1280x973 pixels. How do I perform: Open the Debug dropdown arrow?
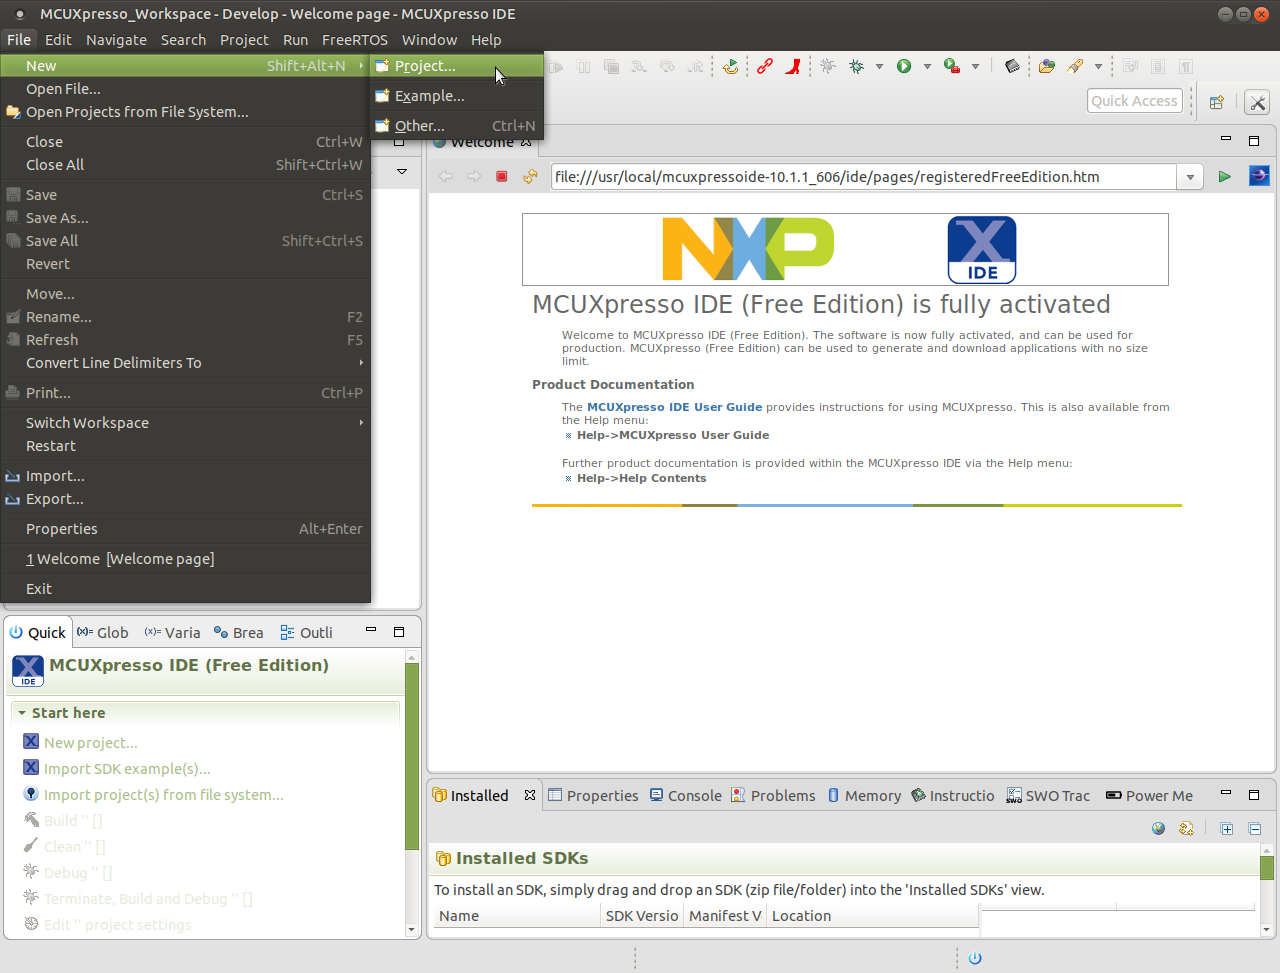[x=879, y=67]
